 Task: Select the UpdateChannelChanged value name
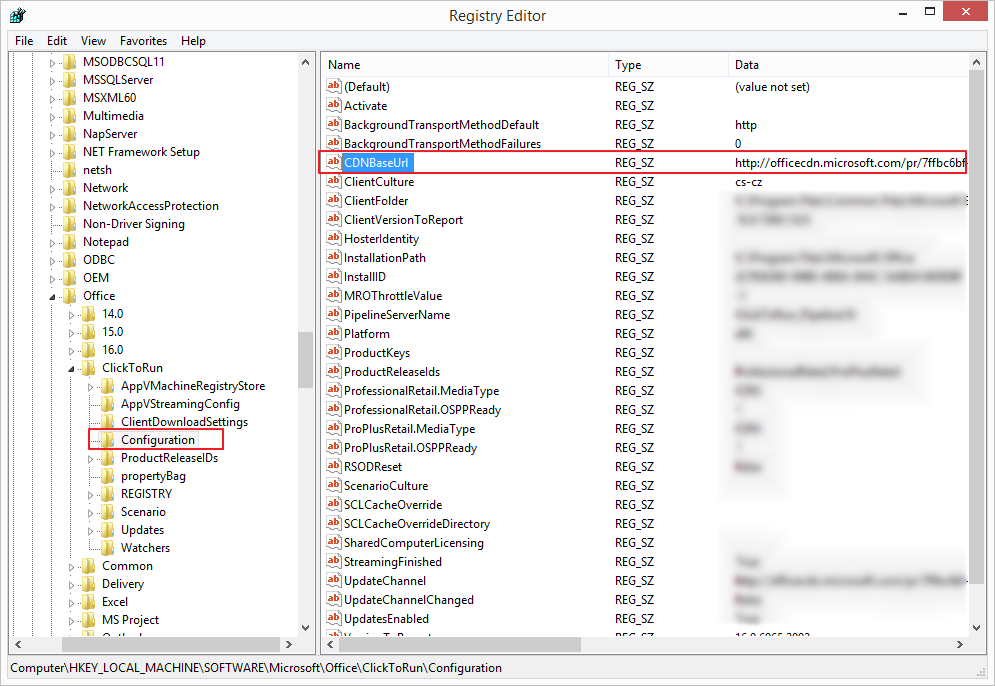408,600
